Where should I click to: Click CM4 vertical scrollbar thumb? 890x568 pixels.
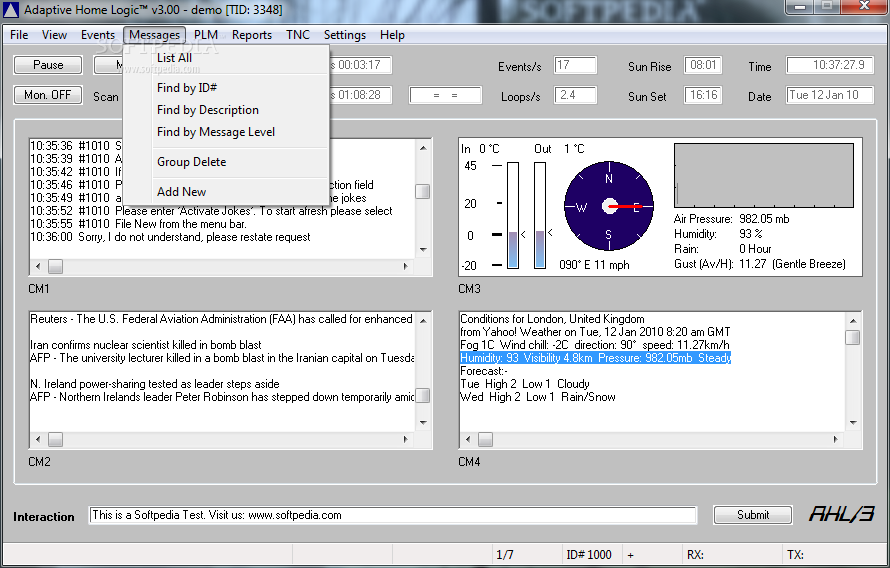(x=853, y=337)
